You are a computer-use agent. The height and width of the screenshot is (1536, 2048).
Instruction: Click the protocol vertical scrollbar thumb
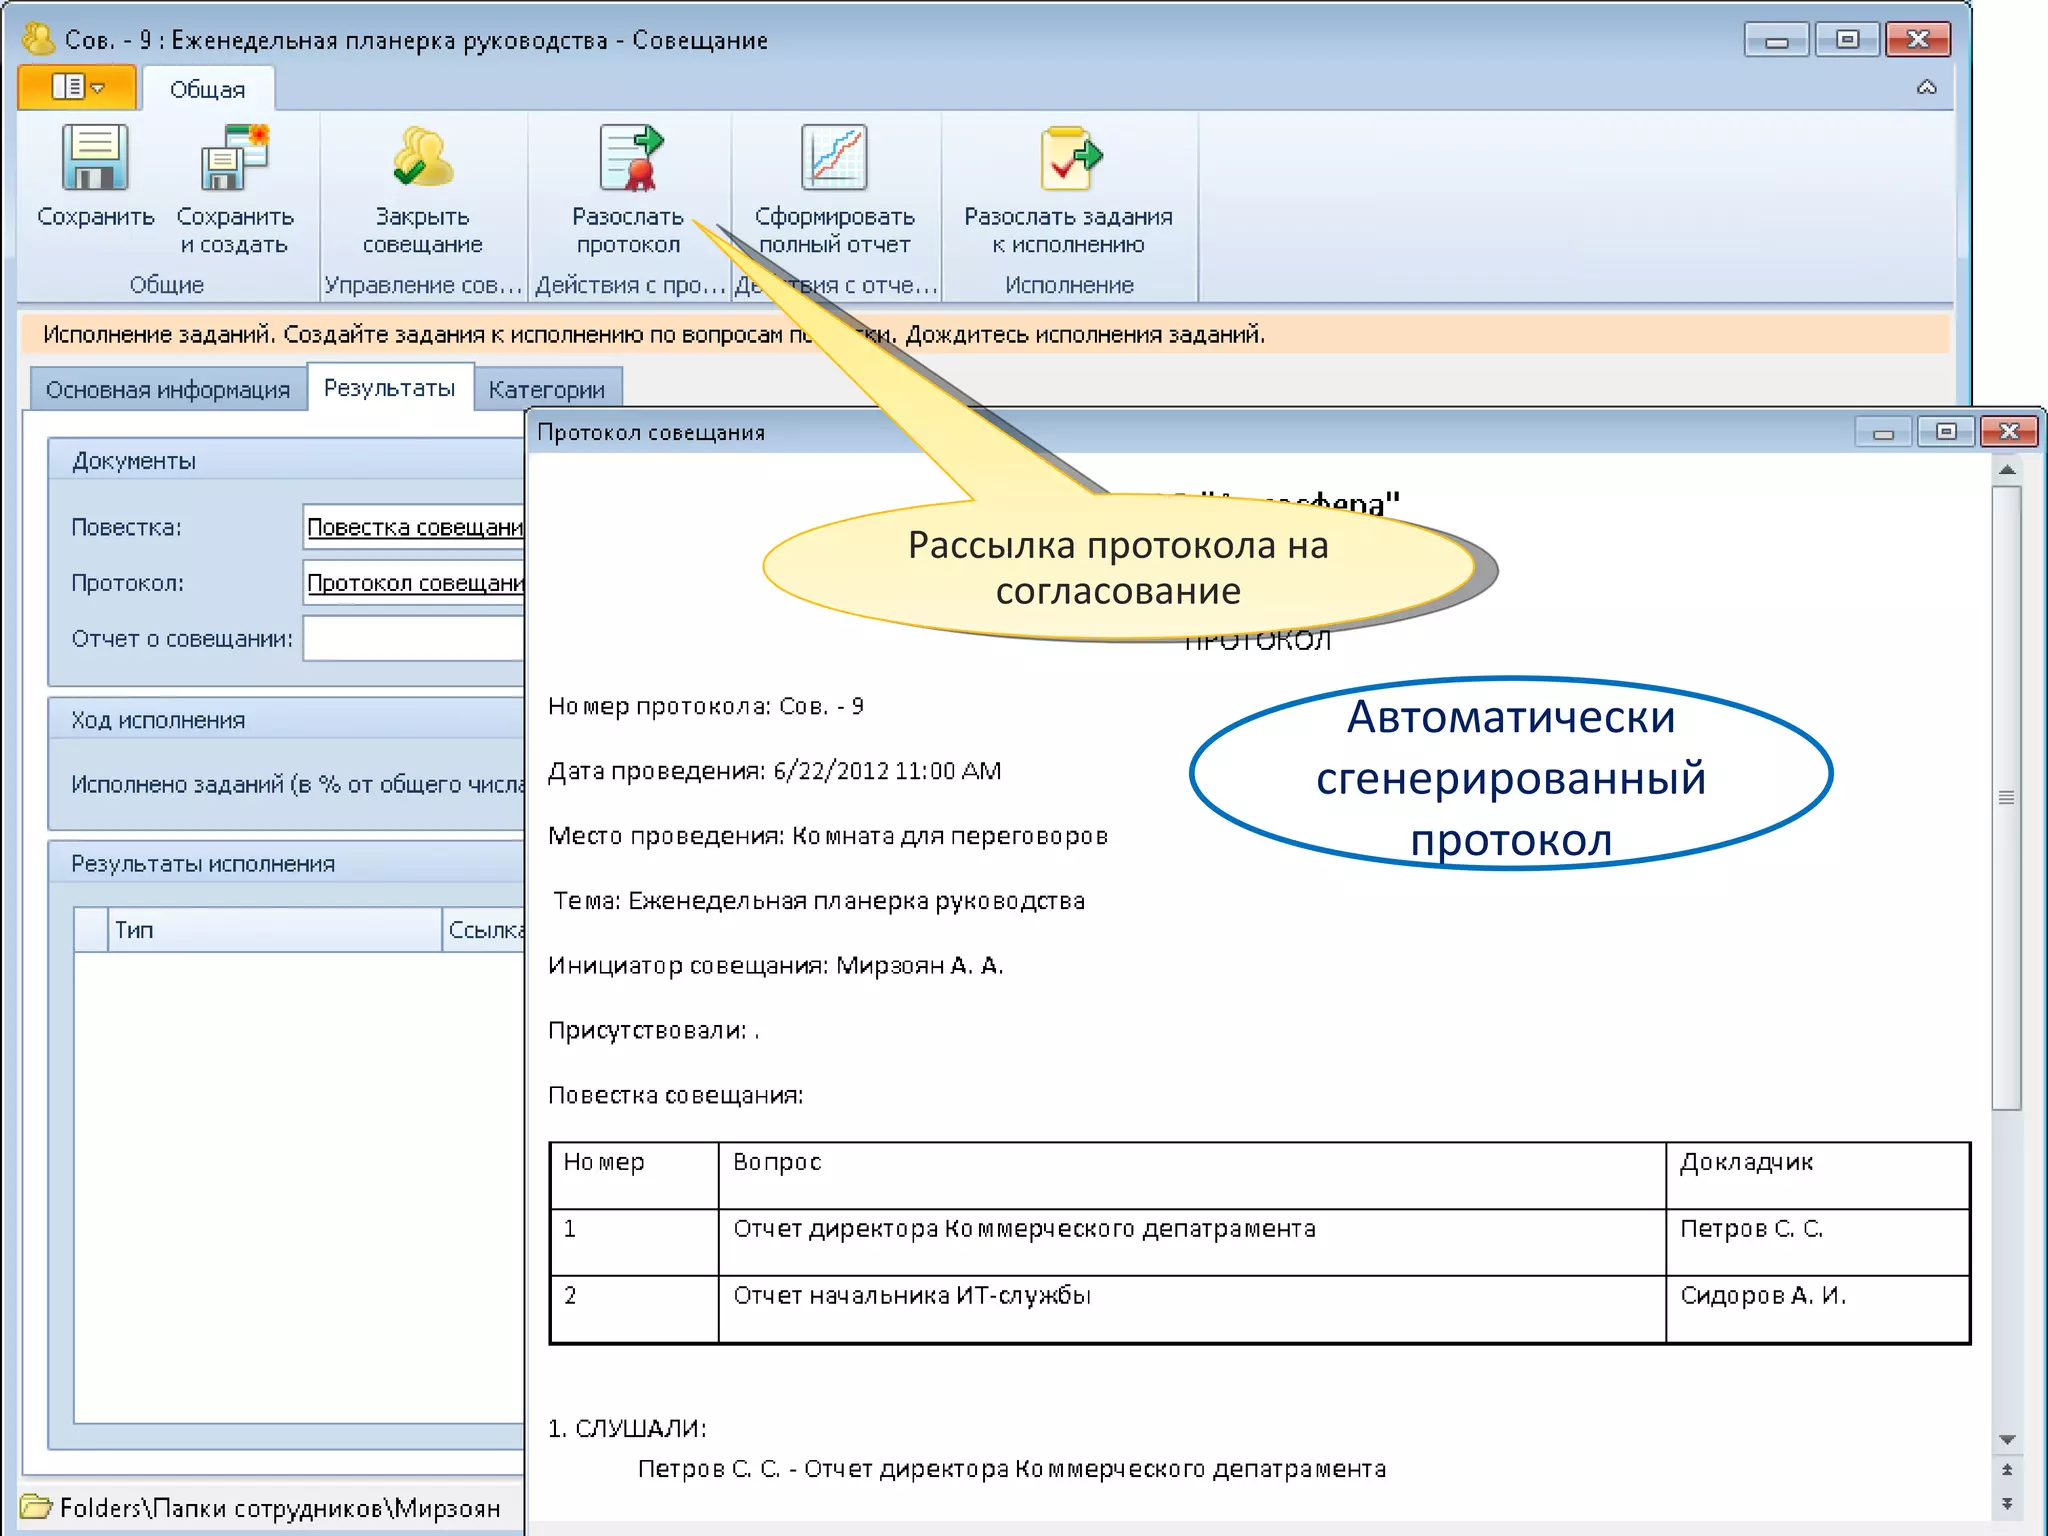pos(2006,797)
